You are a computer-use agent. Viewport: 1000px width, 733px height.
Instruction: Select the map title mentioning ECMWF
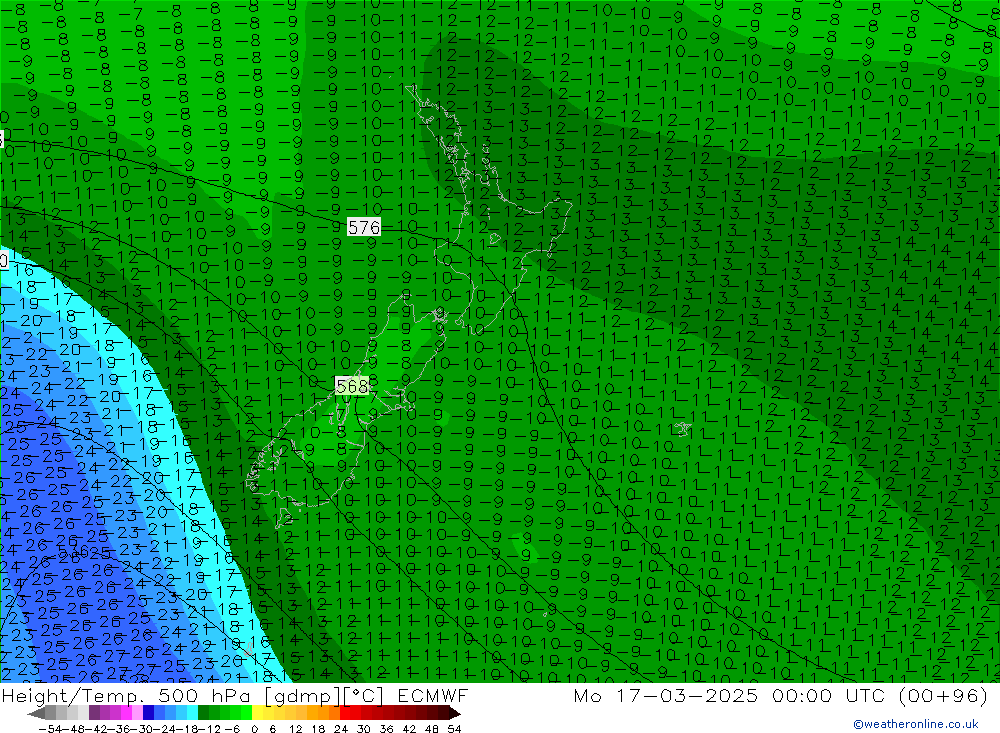coord(235,695)
